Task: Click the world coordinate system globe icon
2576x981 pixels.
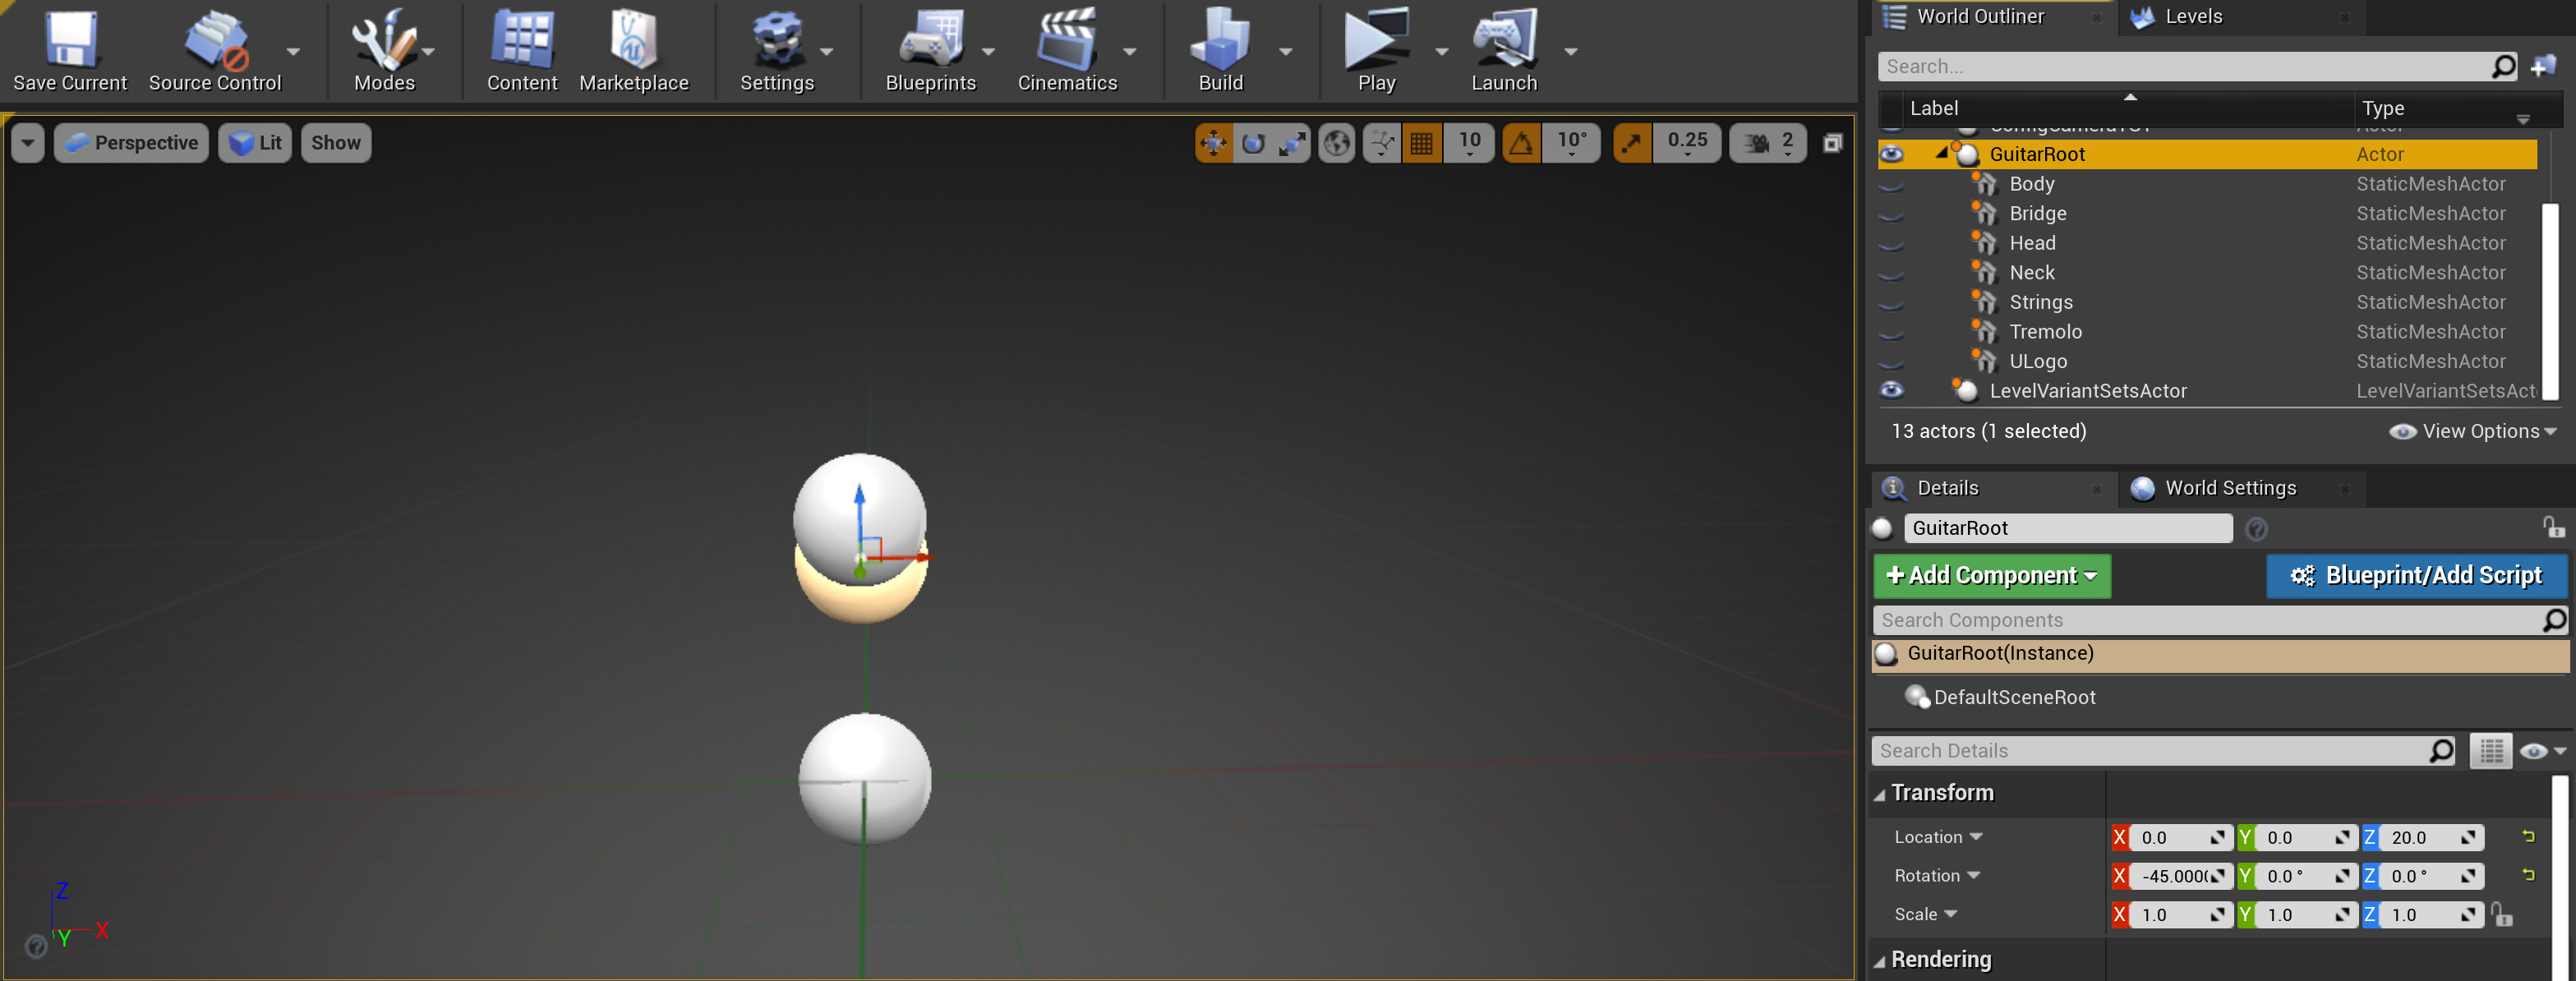Action: (1336, 144)
